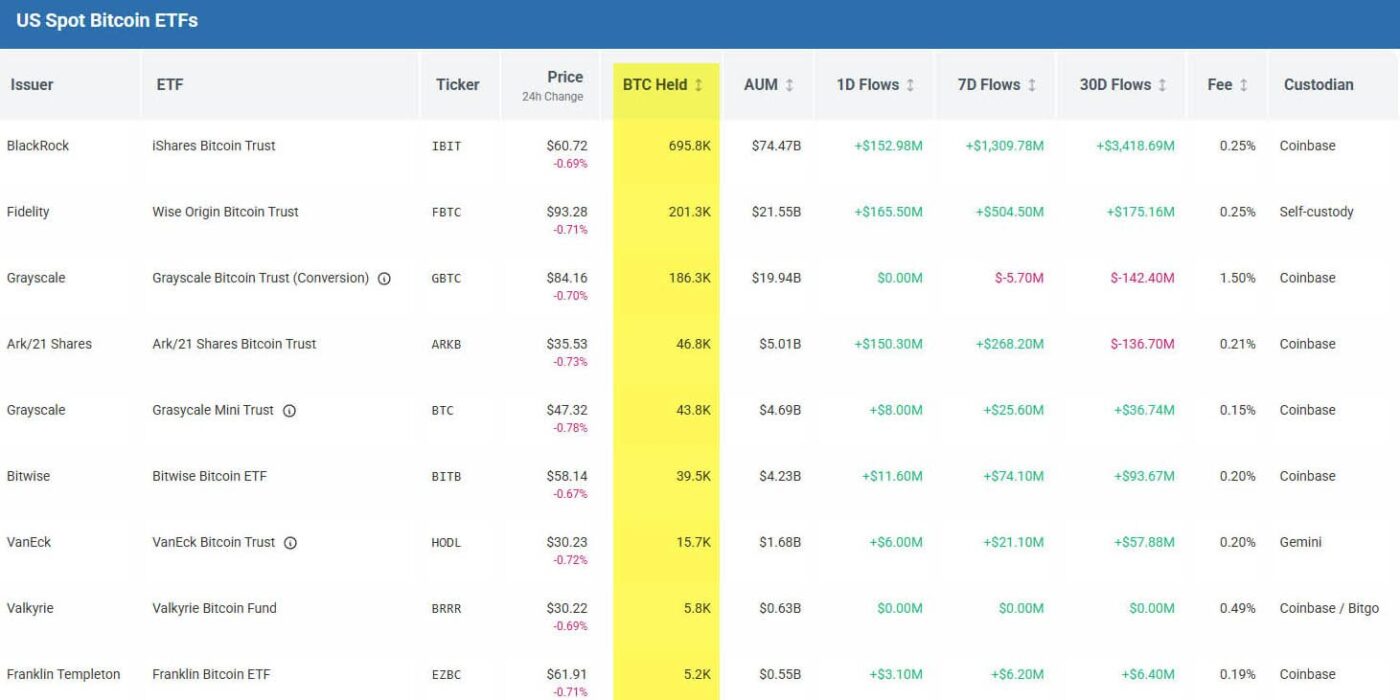This screenshot has height=700, width=1400.
Task: Open Grasycale Mini Trust entry
Action: click(x=212, y=410)
